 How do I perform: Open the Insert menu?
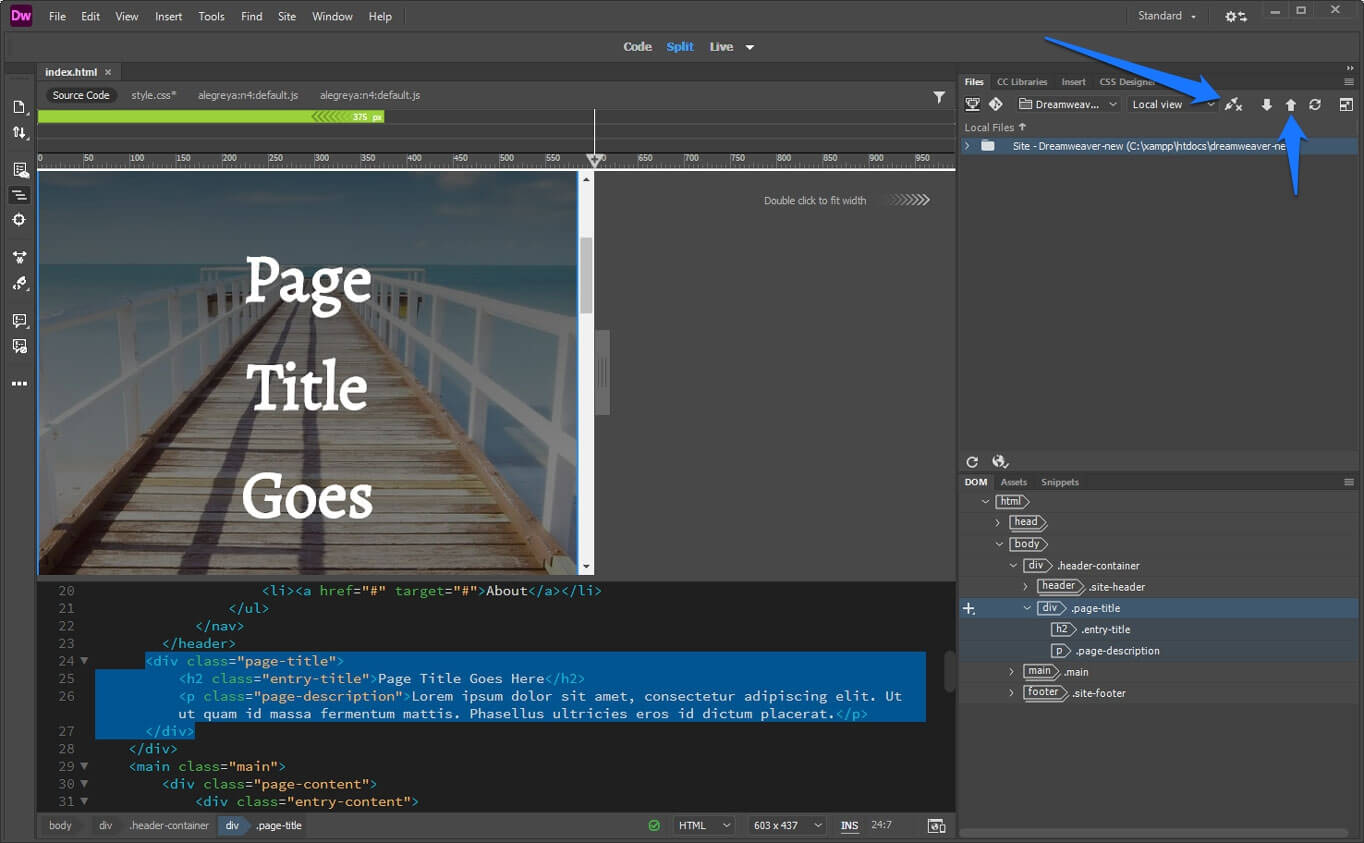pyautogui.click(x=168, y=16)
